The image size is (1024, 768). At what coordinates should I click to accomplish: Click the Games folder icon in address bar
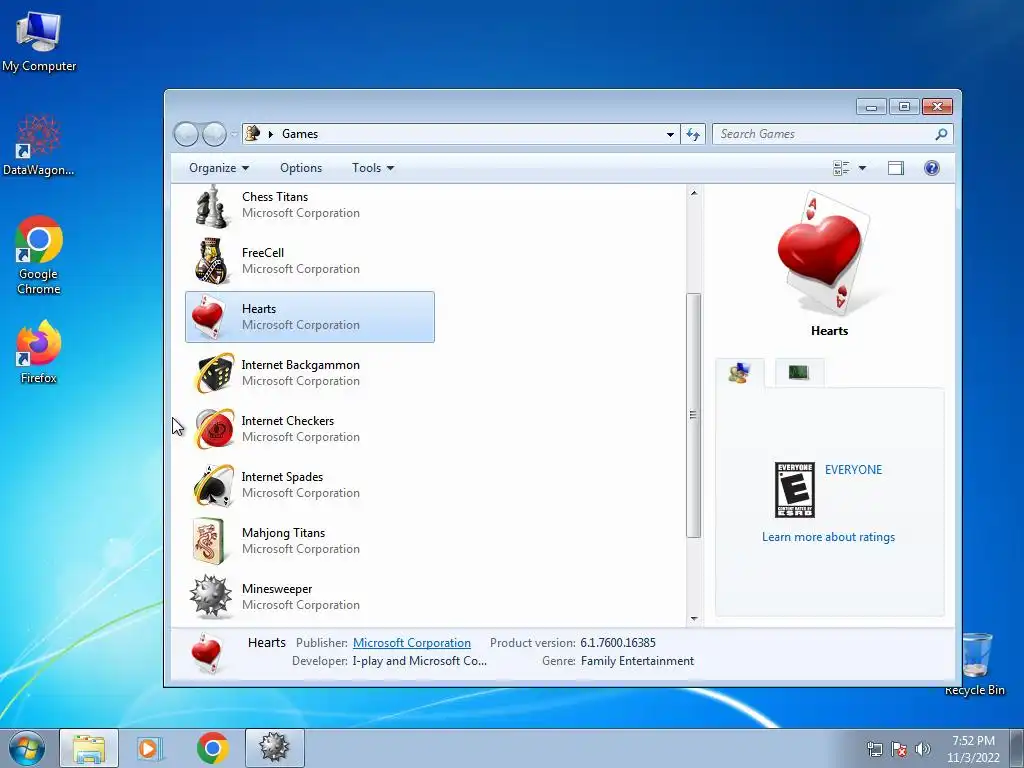click(x=253, y=133)
